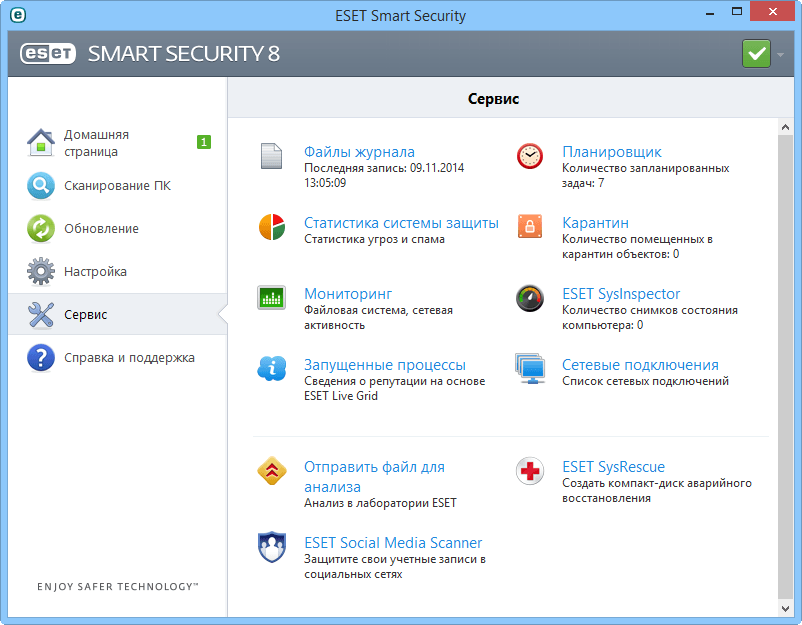Open the ESET SysRescue red cross icon
Screen dimensions: 802x625
click(530, 471)
